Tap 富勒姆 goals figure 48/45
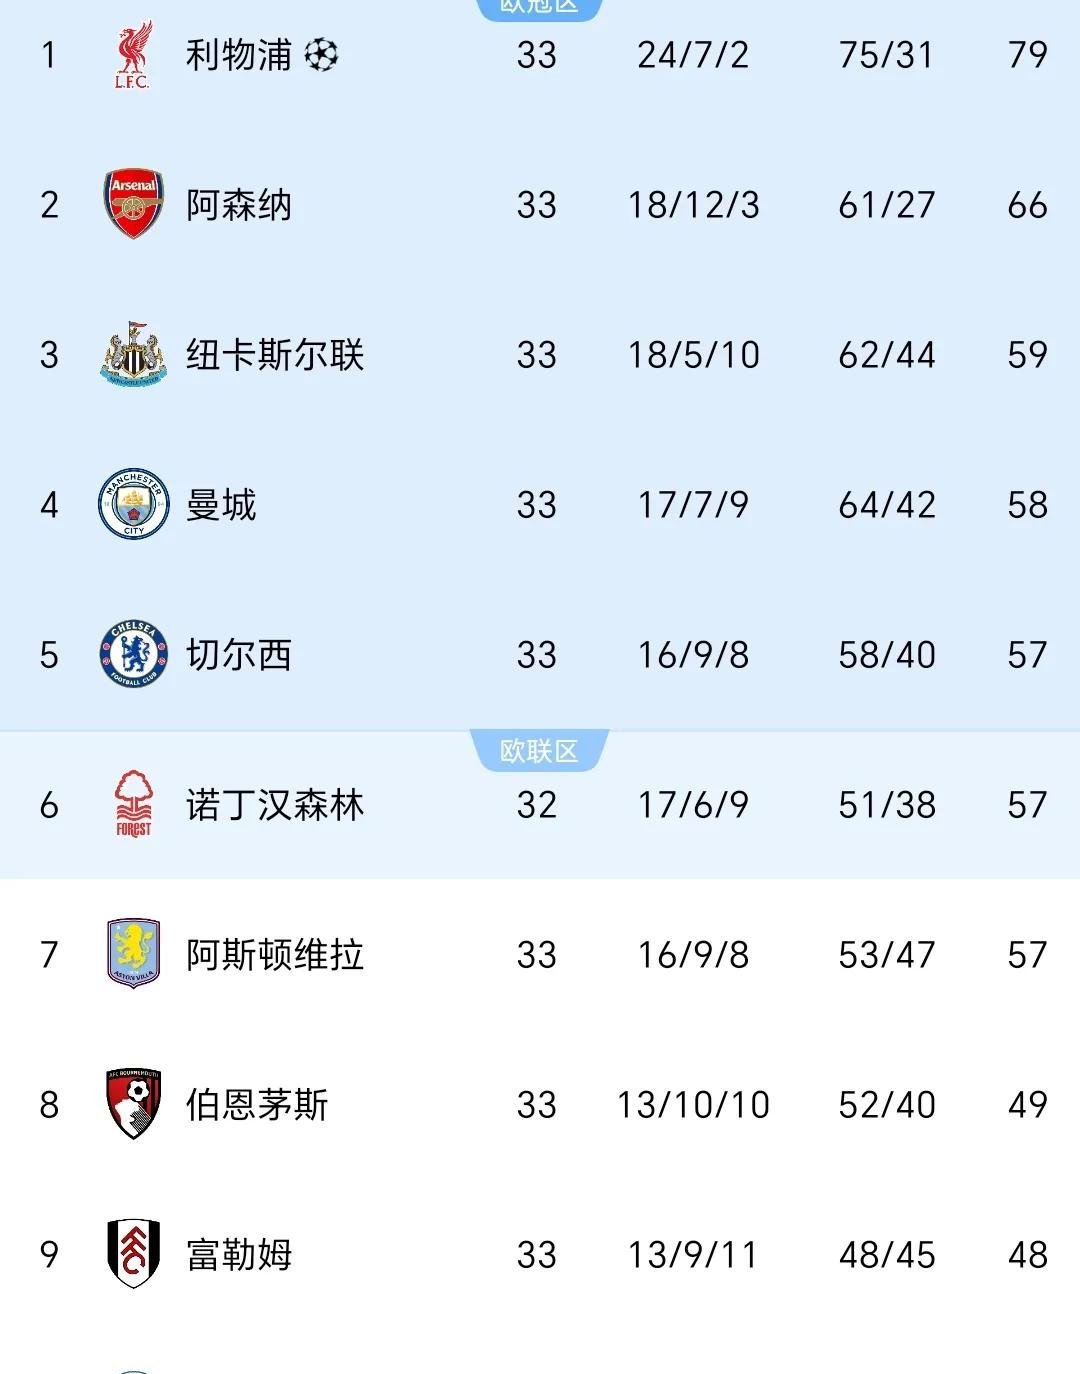The image size is (1080, 1374). coord(887,1255)
